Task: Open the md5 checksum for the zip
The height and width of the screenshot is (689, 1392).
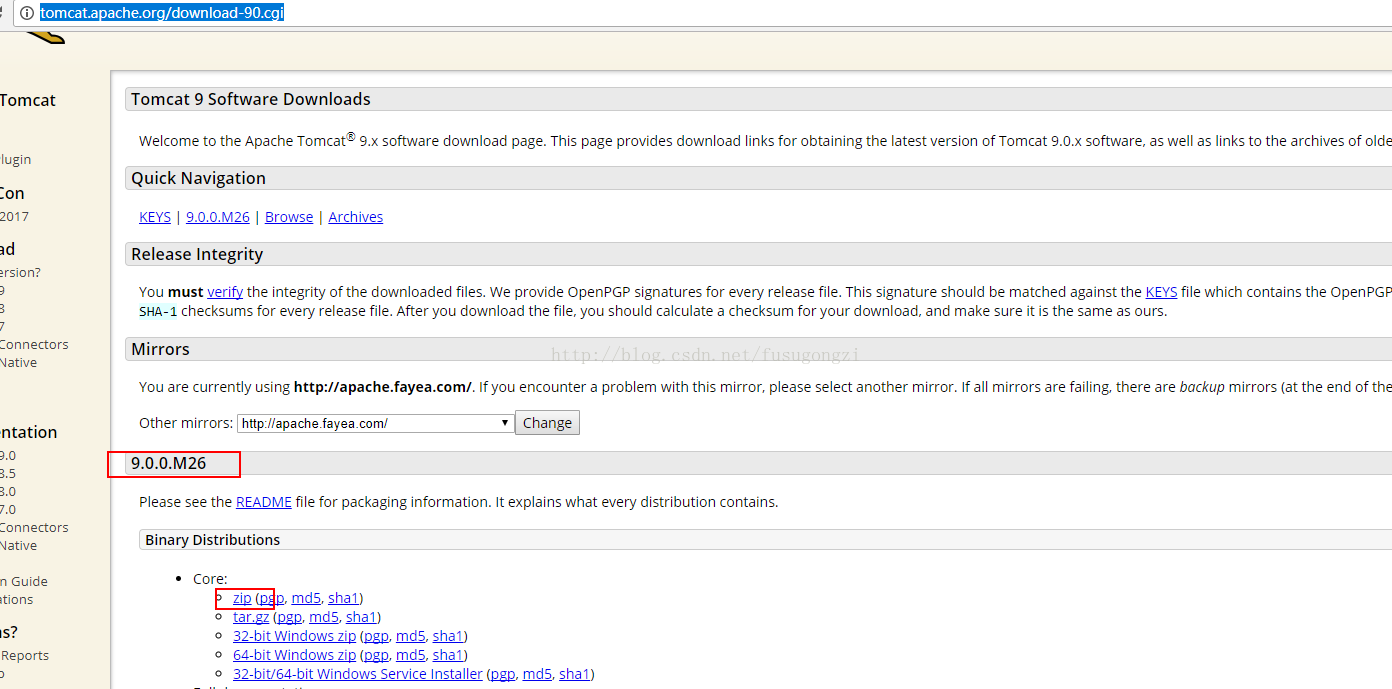Action: (306, 598)
